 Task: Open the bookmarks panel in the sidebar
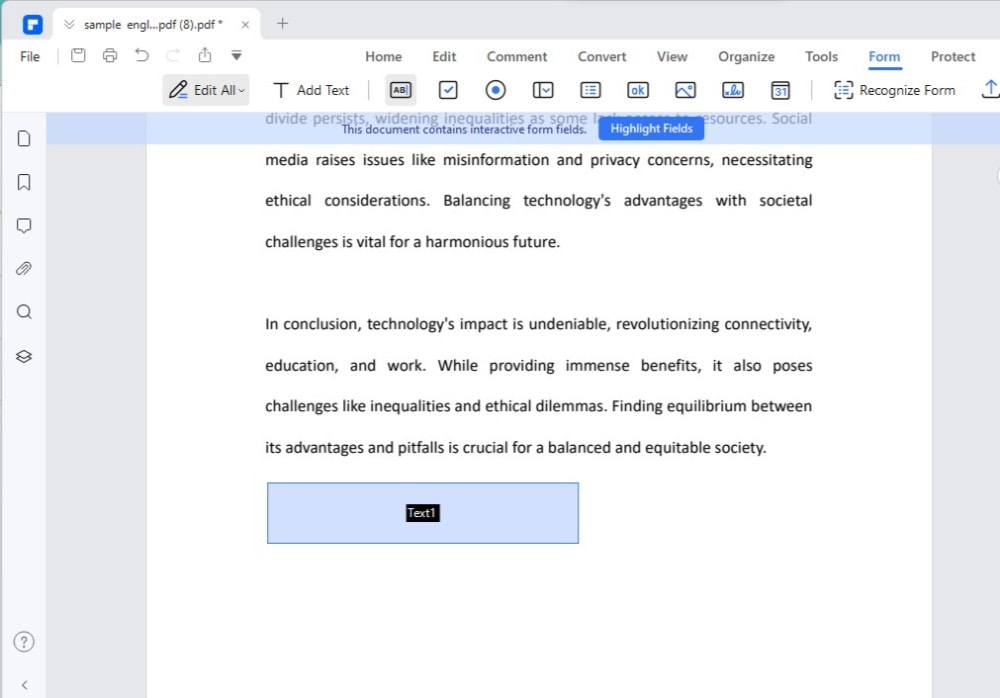[x=24, y=182]
